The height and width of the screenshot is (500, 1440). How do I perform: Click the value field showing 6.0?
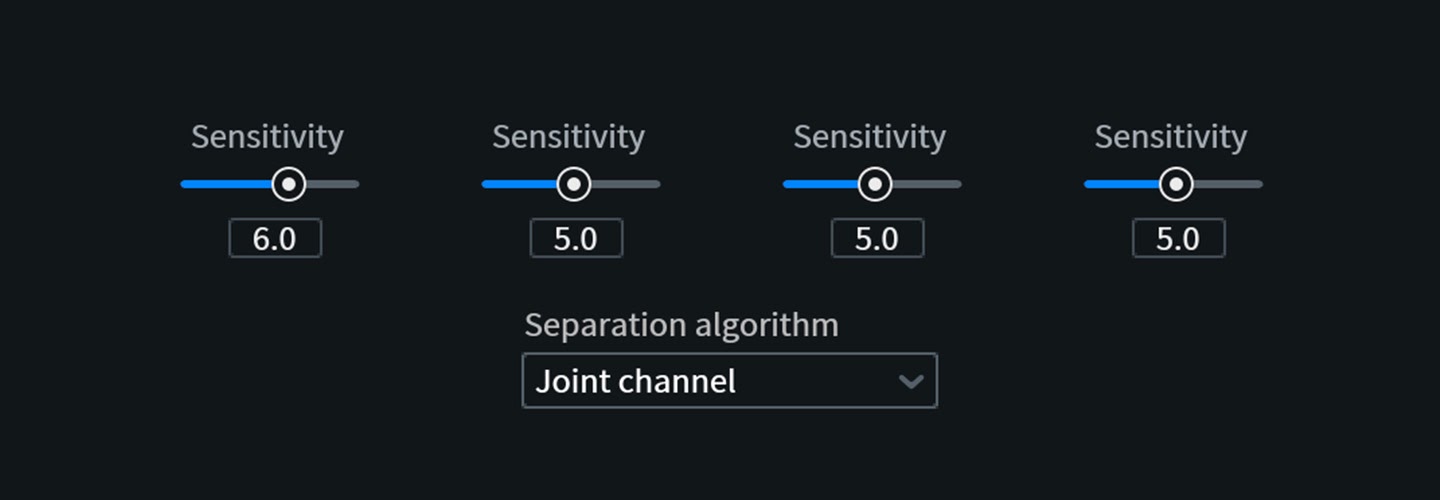pos(275,239)
